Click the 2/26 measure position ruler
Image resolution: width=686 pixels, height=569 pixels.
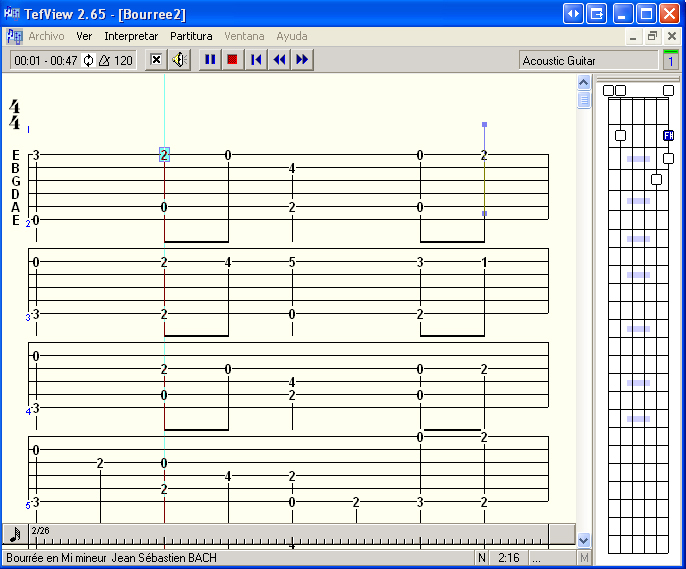click(x=288, y=536)
